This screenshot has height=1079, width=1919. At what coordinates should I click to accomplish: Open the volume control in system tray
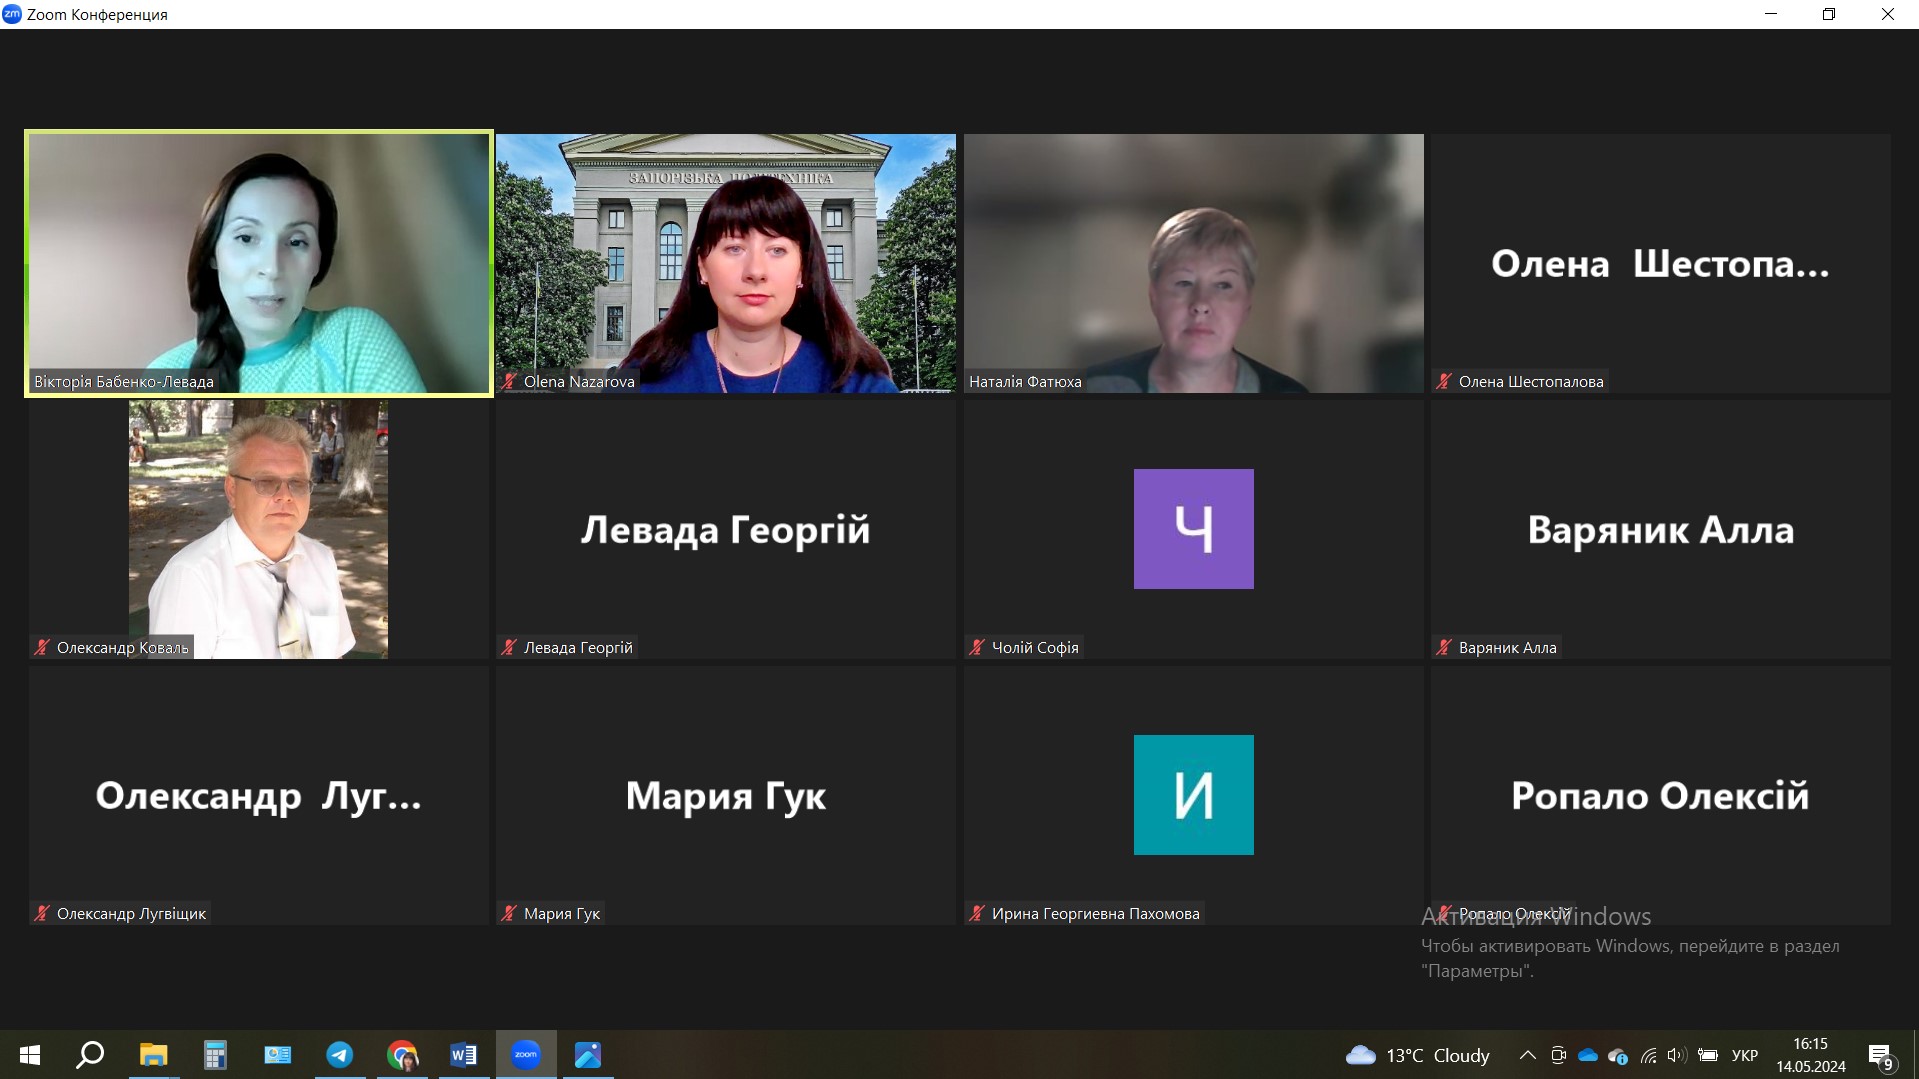pyautogui.click(x=1677, y=1055)
